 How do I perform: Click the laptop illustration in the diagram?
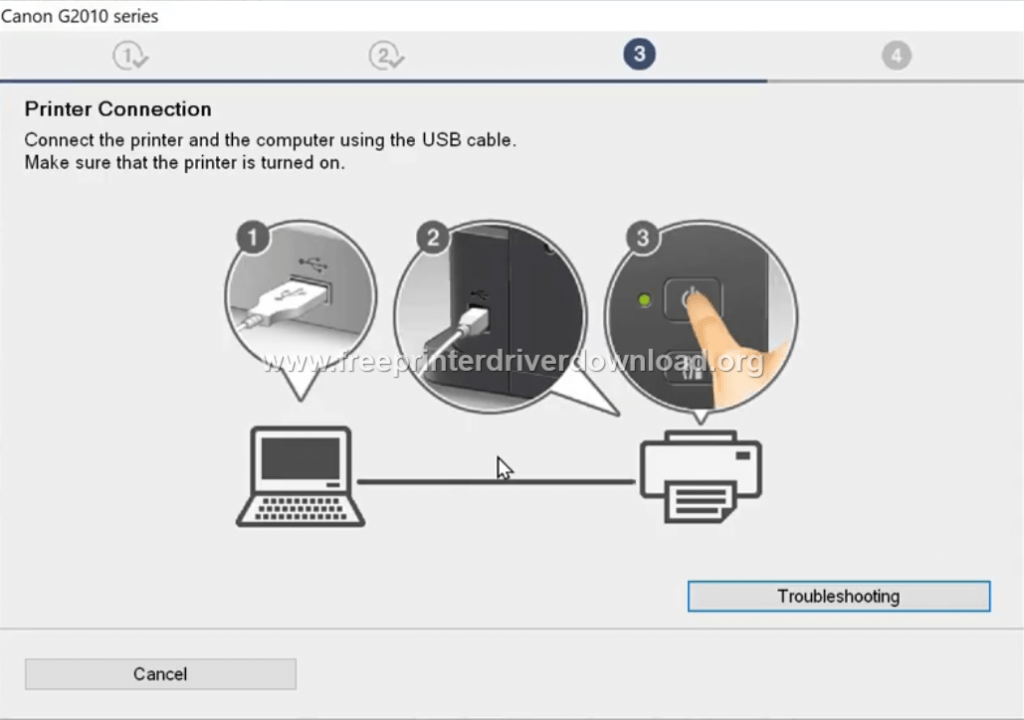pos(300,475)
